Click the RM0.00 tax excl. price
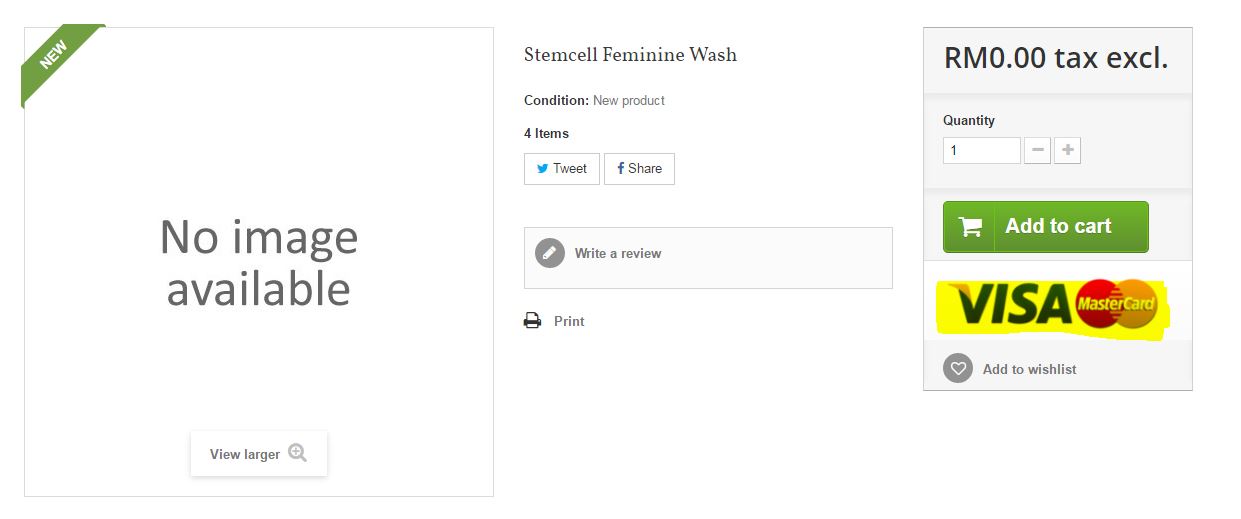Screen dimensions: 1241x519 (1056, 59)
